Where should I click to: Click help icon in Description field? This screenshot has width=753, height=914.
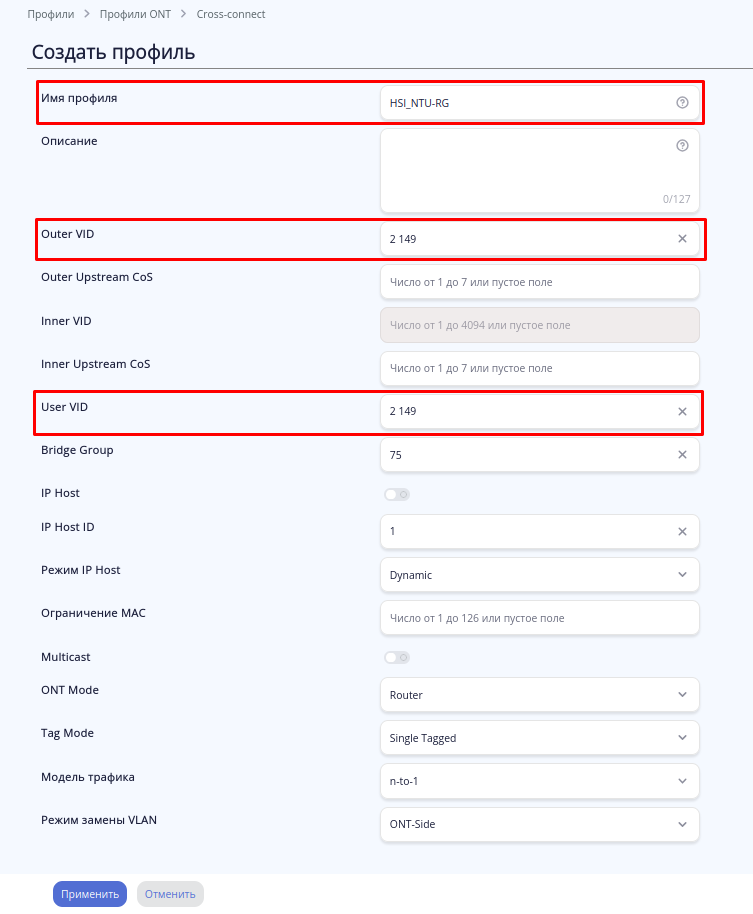pyautogui.click(x=682, y=146)
